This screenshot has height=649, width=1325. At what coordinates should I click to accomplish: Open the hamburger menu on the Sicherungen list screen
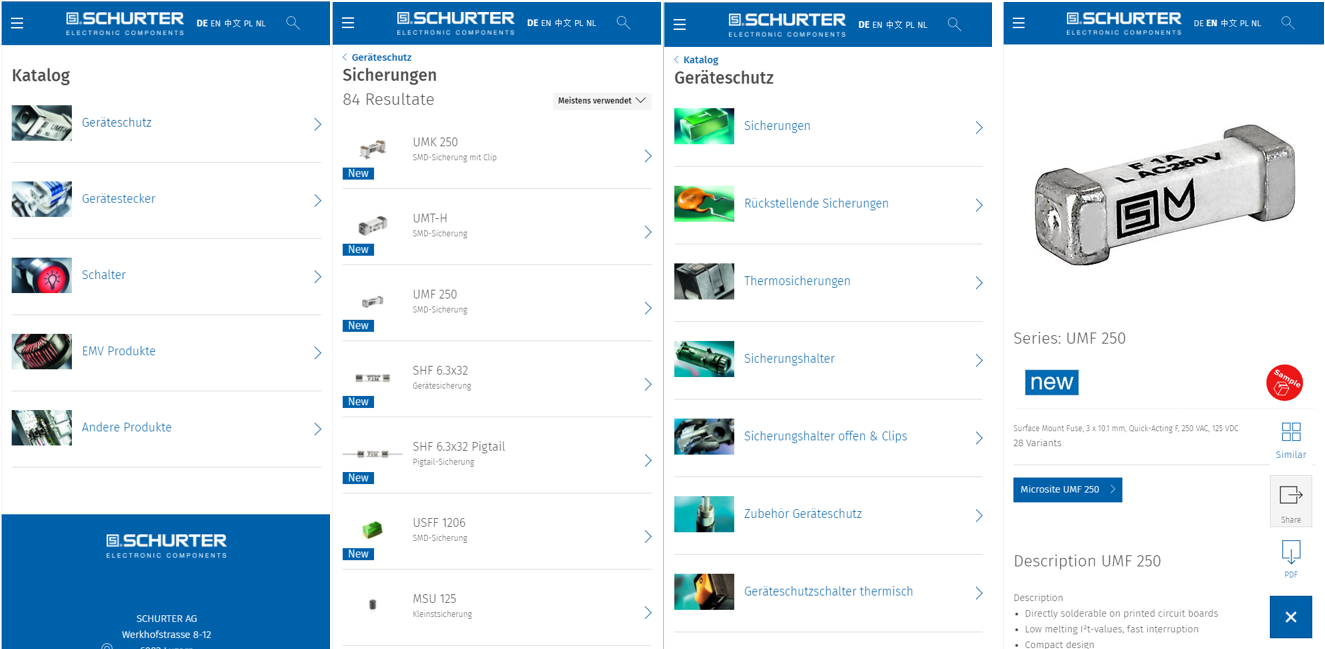(x=348, y=23)
